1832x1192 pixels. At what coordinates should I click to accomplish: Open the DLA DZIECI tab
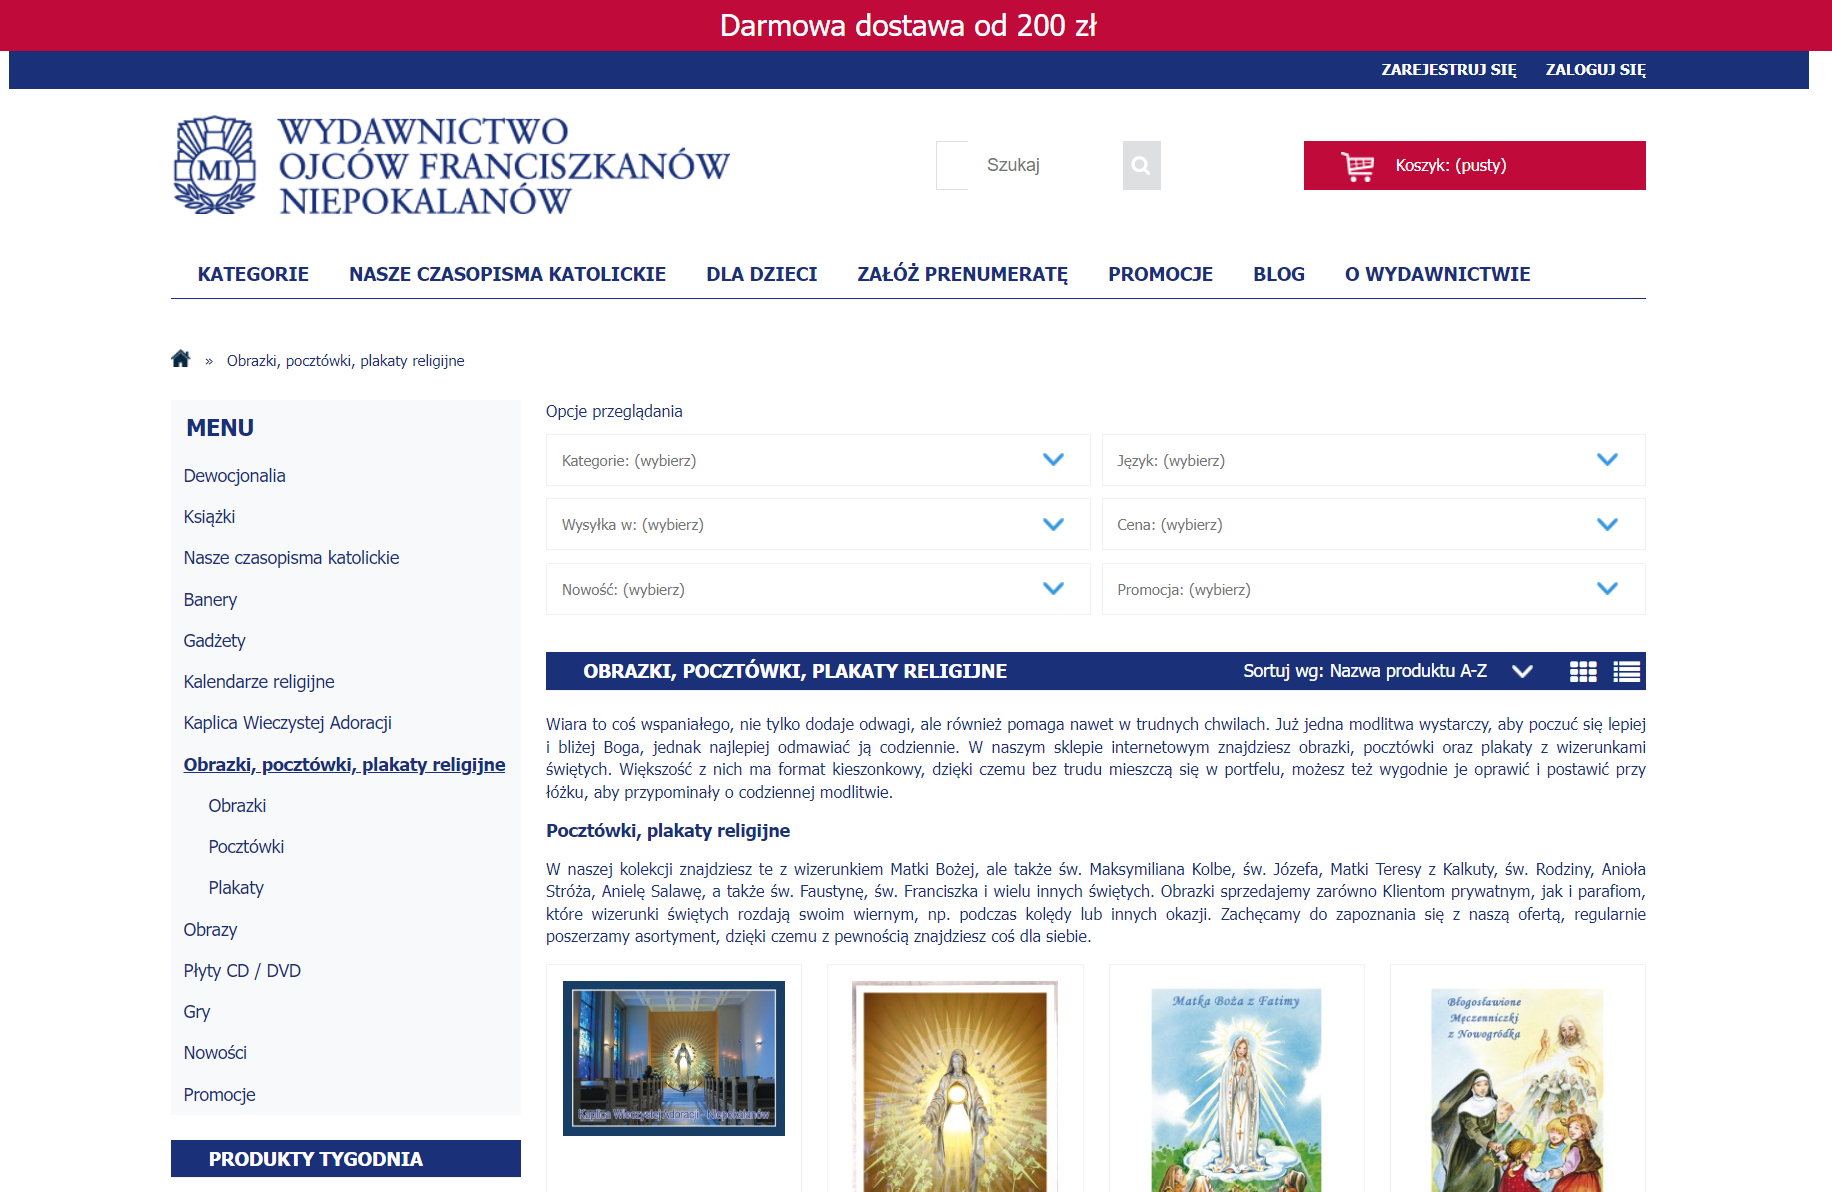click(x=761, y=273)
